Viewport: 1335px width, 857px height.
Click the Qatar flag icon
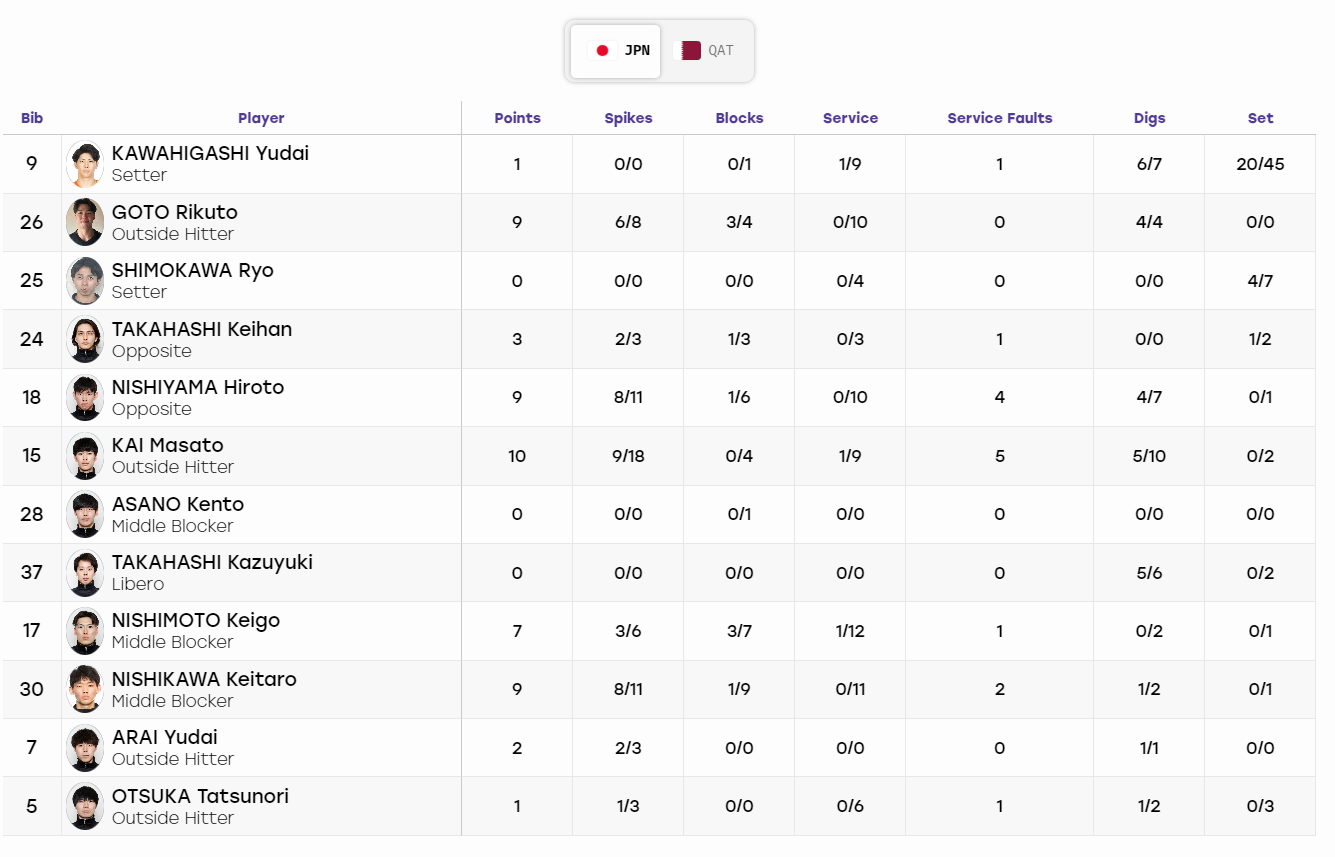tap(691, 51)
